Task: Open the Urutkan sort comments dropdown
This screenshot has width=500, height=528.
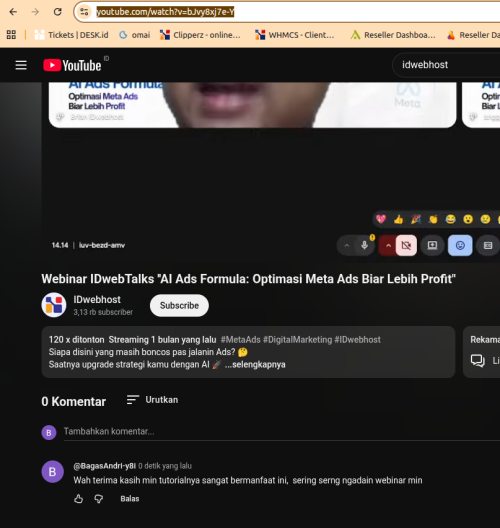Action: point(153,400)
